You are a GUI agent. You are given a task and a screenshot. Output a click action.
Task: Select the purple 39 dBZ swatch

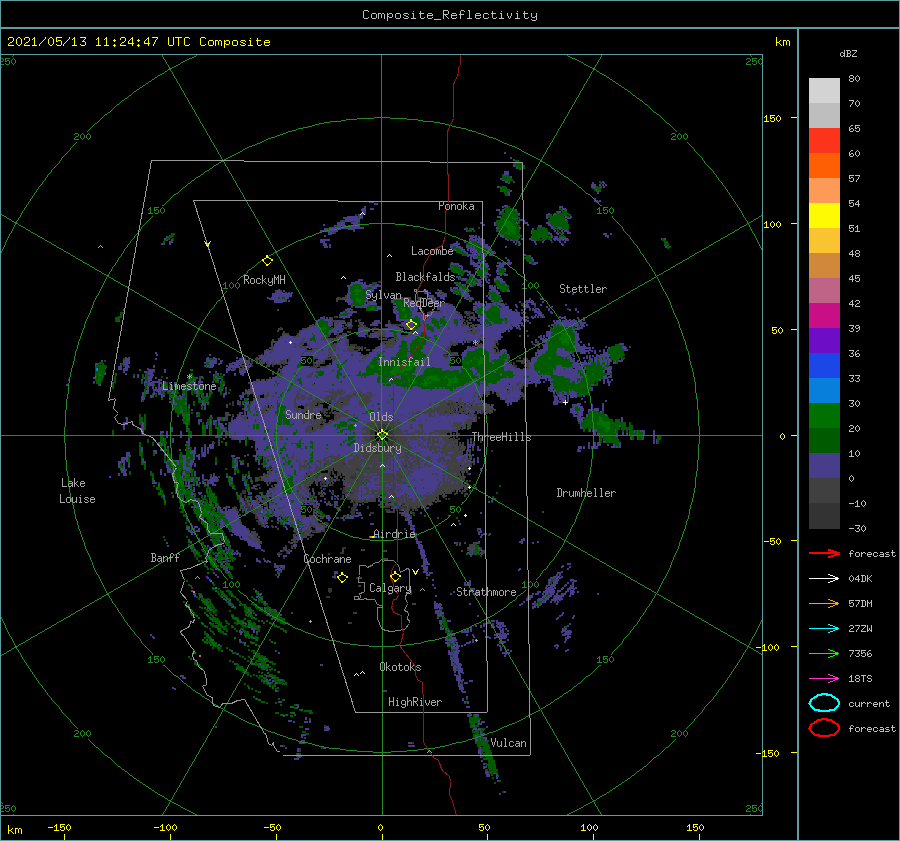[x=824, y=340]
